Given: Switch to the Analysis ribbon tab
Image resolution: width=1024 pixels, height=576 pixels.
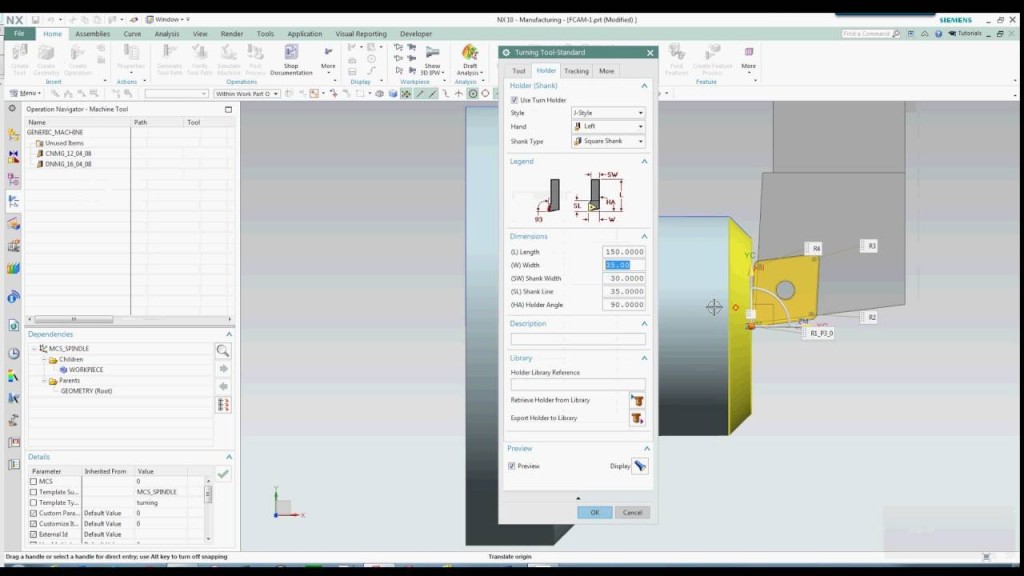Looking at the screenshot, I should 167,34.
